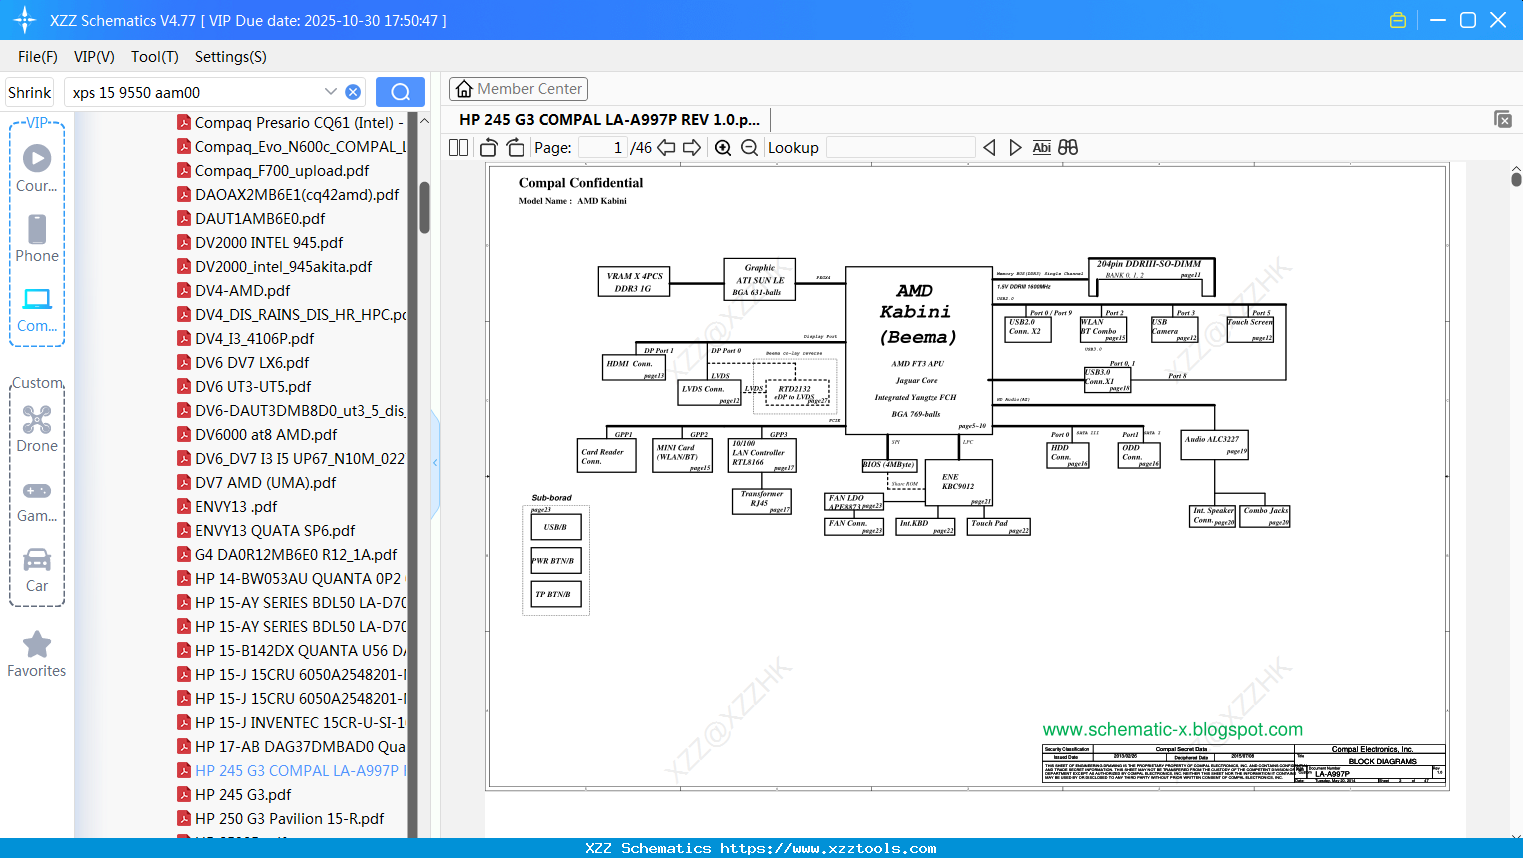Click the binoculars search icon

[1068, 147]
